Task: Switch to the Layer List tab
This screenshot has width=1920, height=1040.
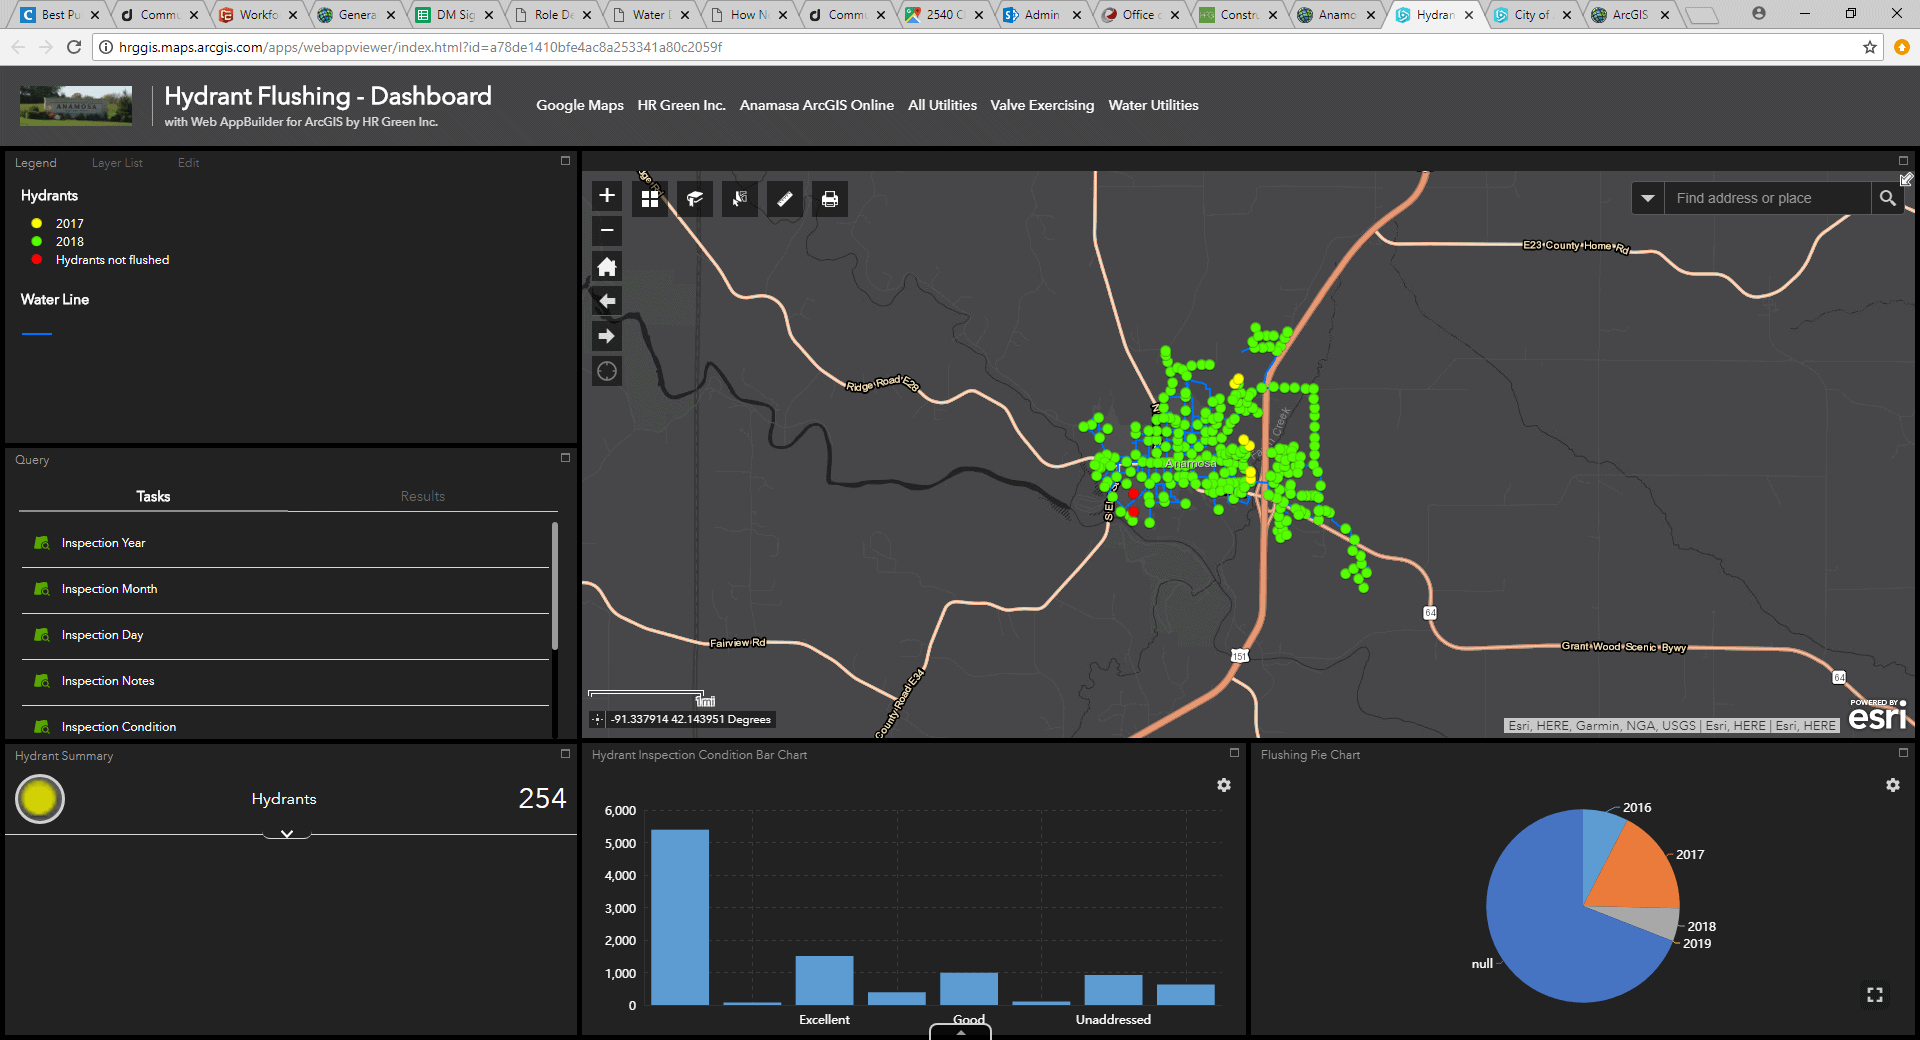Action: [117, 163]
